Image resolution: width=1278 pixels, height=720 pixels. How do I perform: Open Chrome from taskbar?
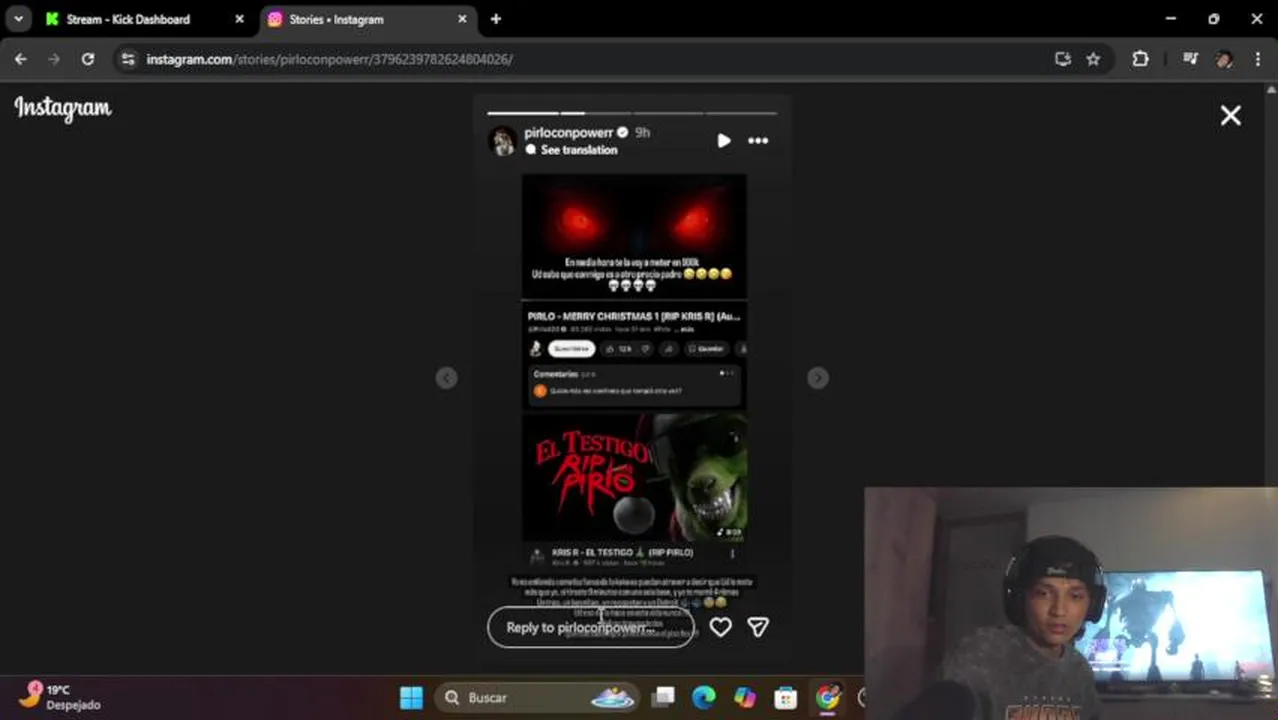point(827,698)
